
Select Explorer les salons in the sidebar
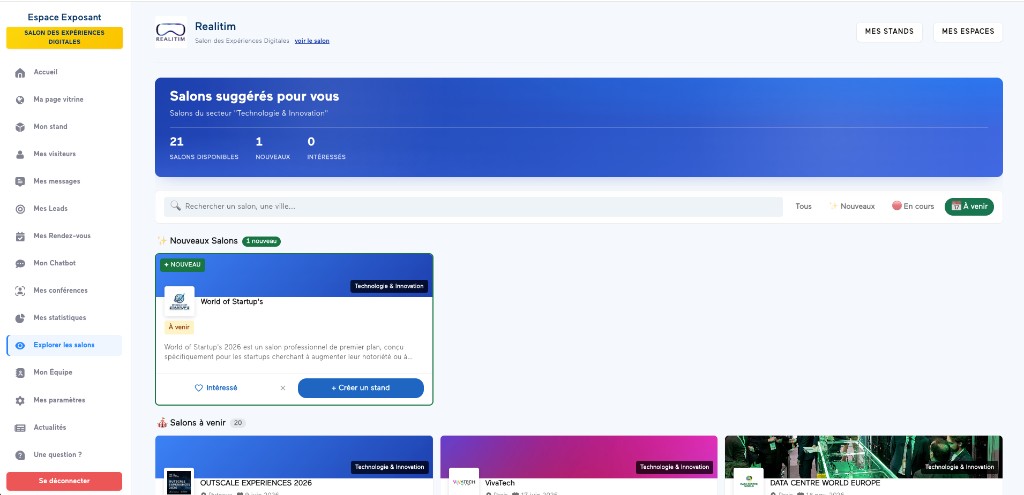pos(64,345)
